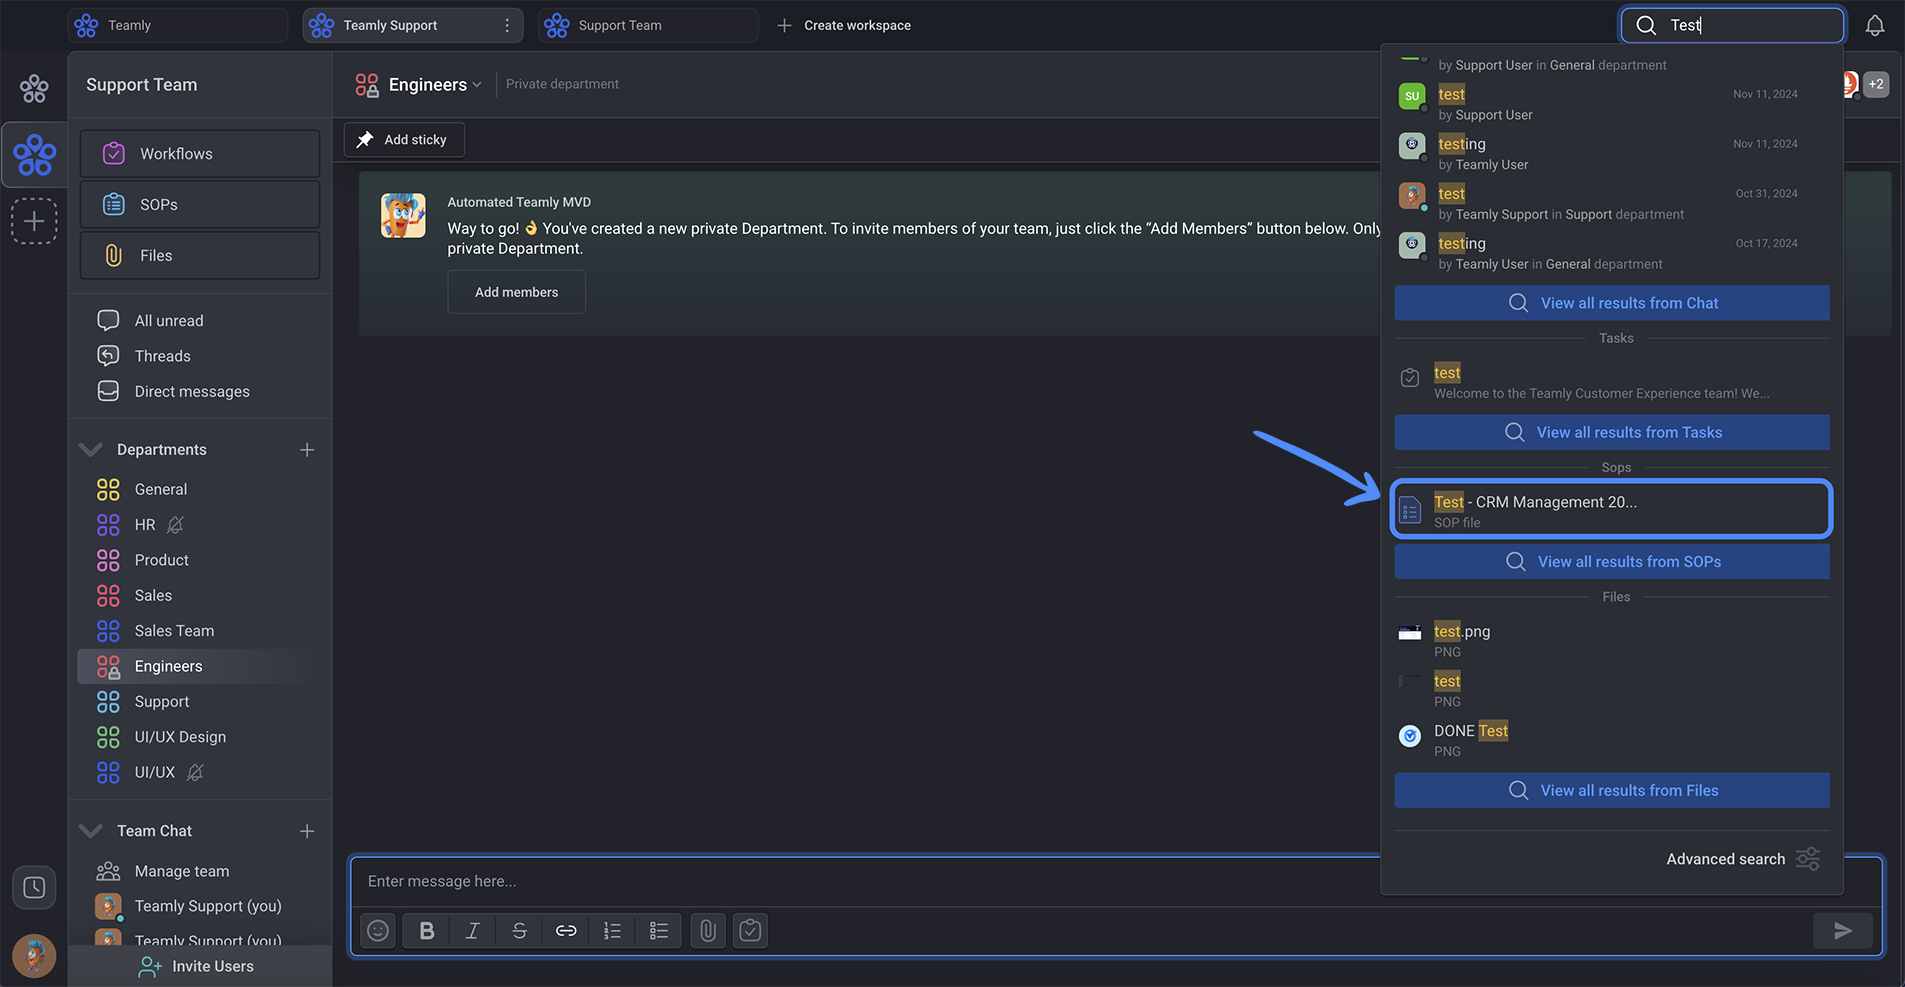The image size is (1905, 987).
Task: Click View all results from Chat
Action: pos(1612,303)
